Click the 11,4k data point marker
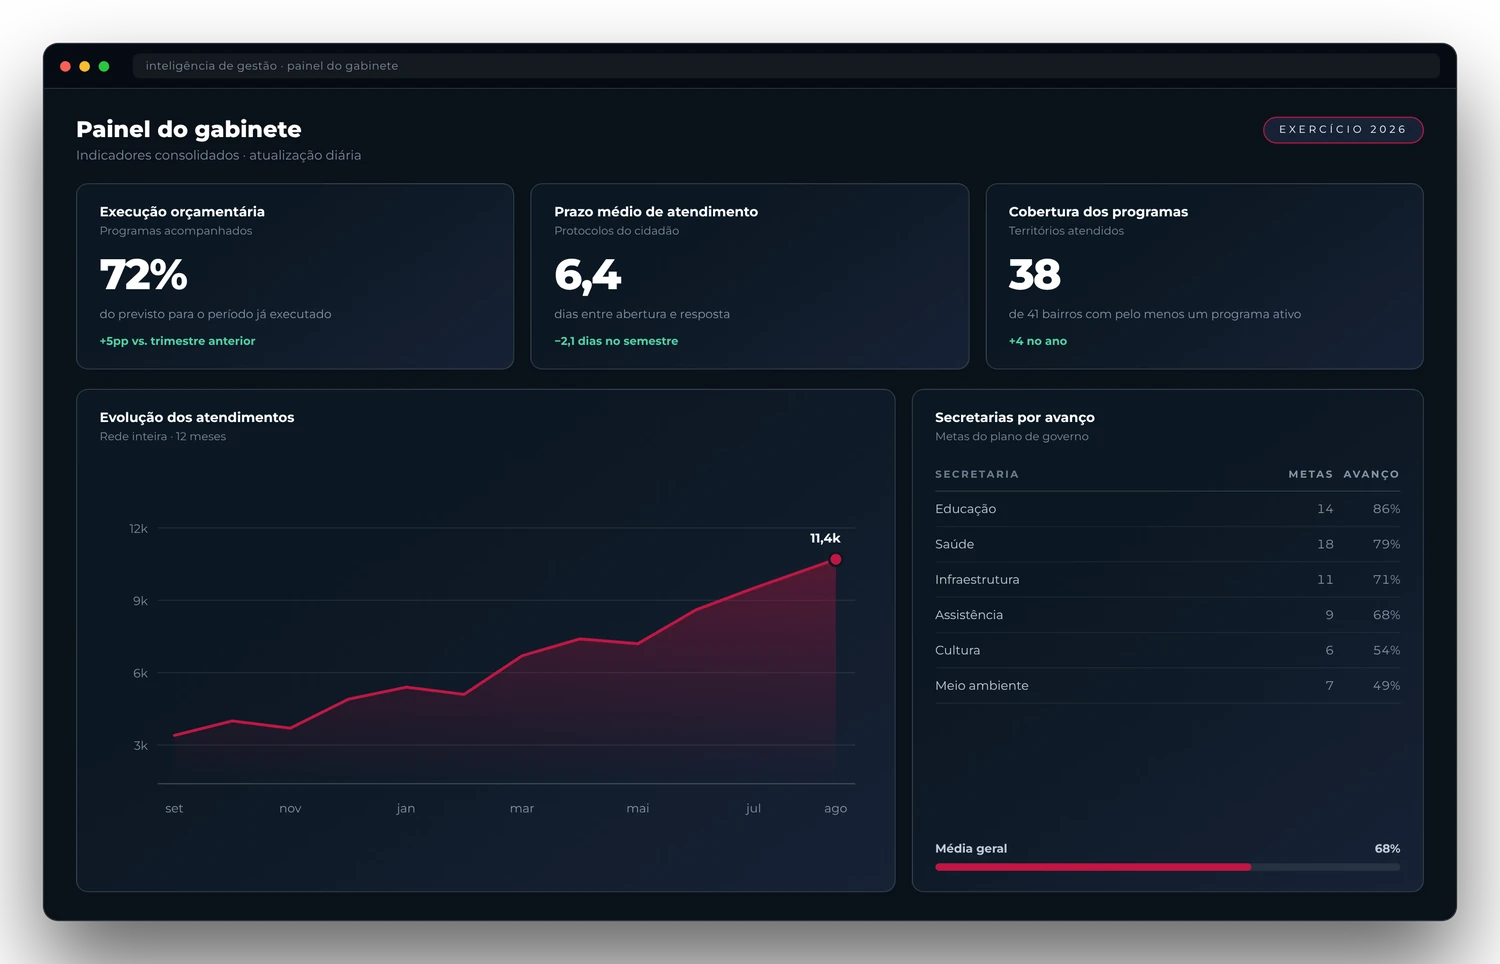1500x964 pixels. [x=836, y=560]
